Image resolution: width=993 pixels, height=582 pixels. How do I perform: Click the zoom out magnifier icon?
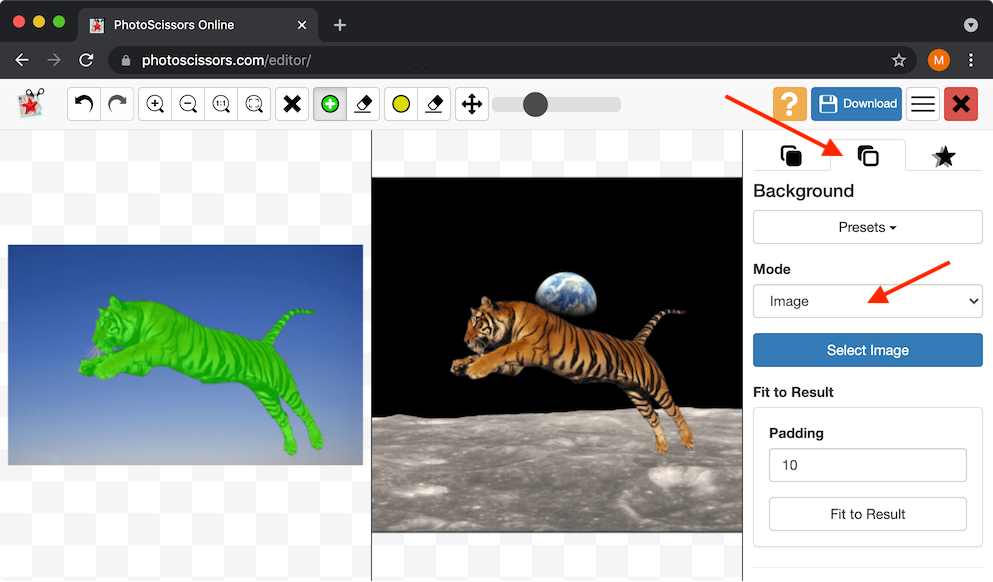click(x=187, y=103)
